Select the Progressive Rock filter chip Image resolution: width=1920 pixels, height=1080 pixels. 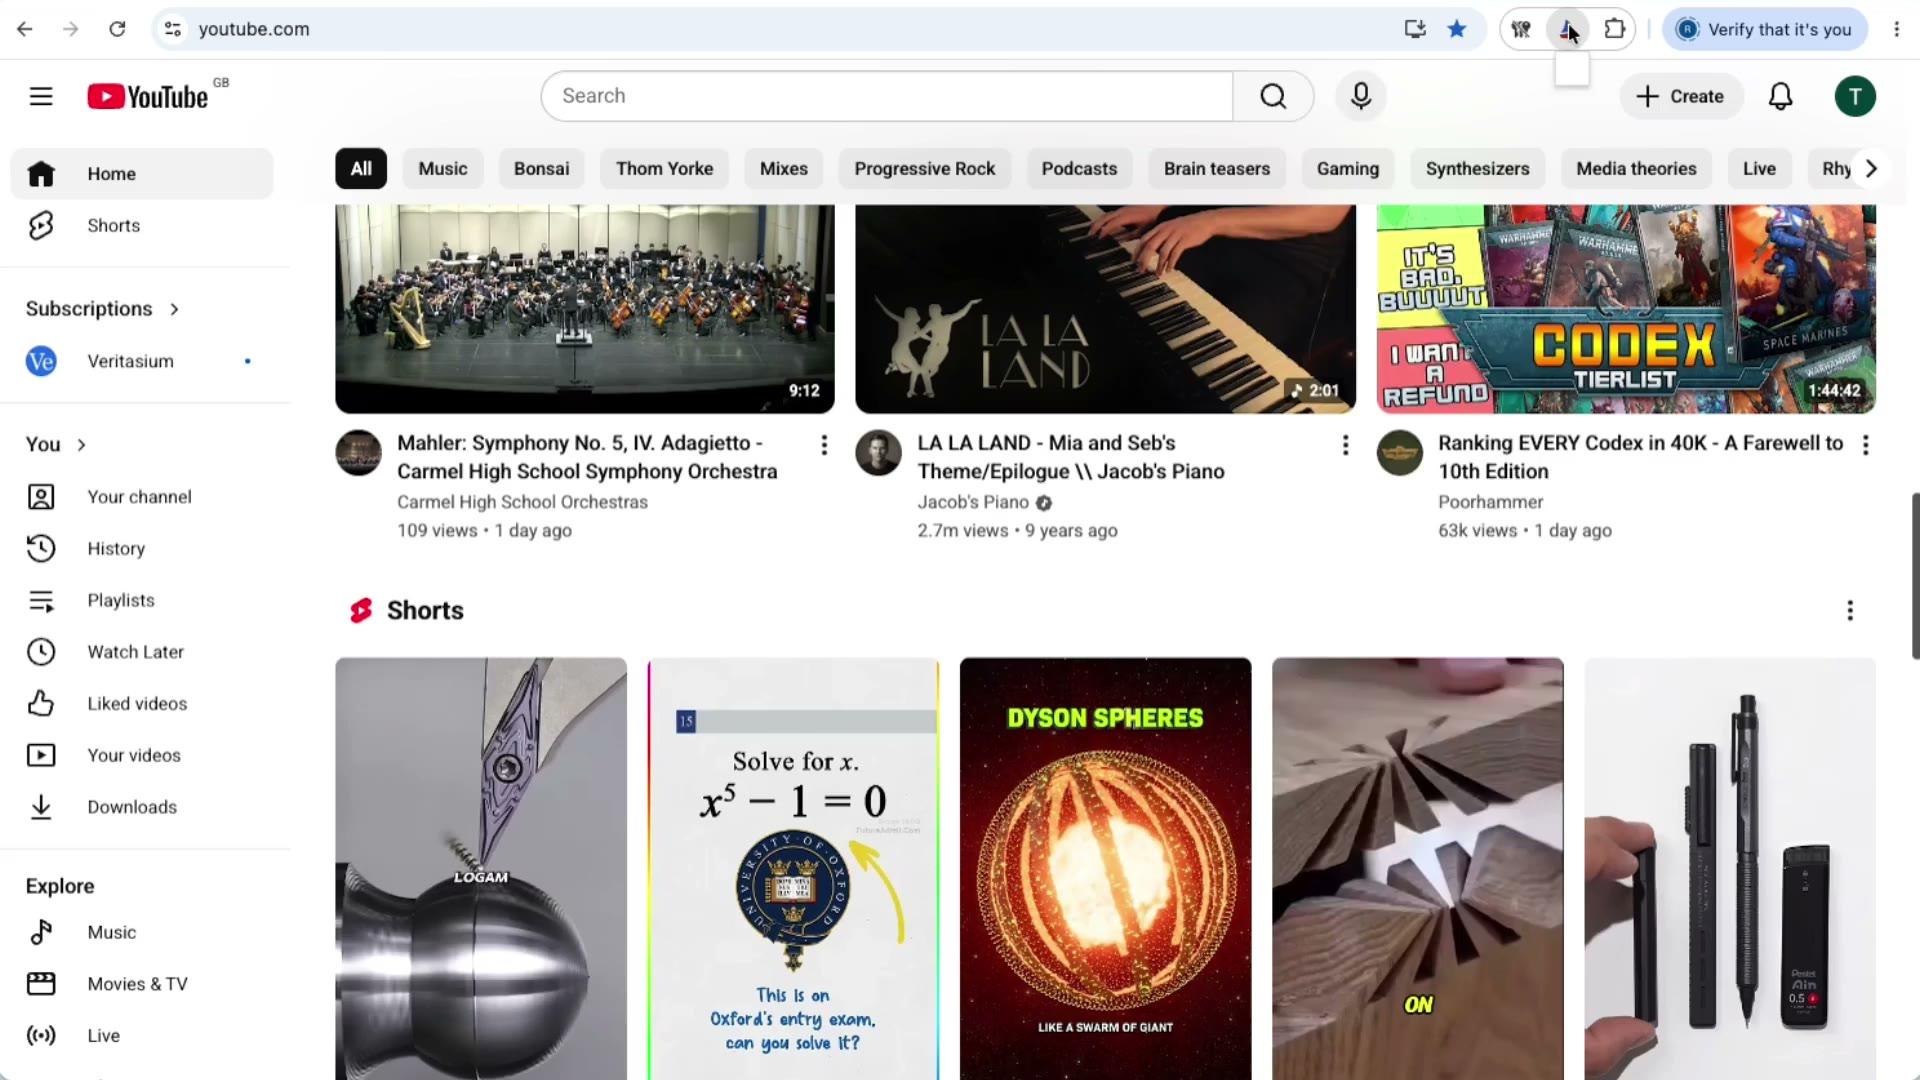[x=925, y=169]
